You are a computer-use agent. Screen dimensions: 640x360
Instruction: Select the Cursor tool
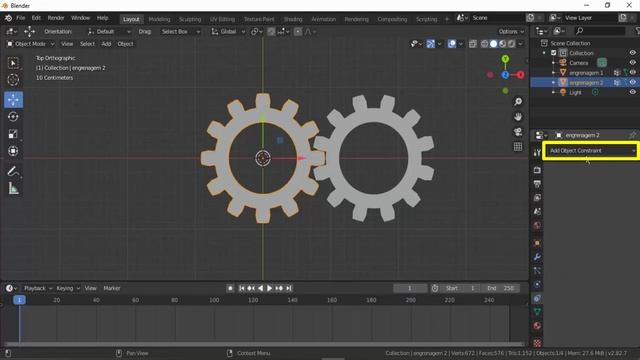tap(13, 80)
